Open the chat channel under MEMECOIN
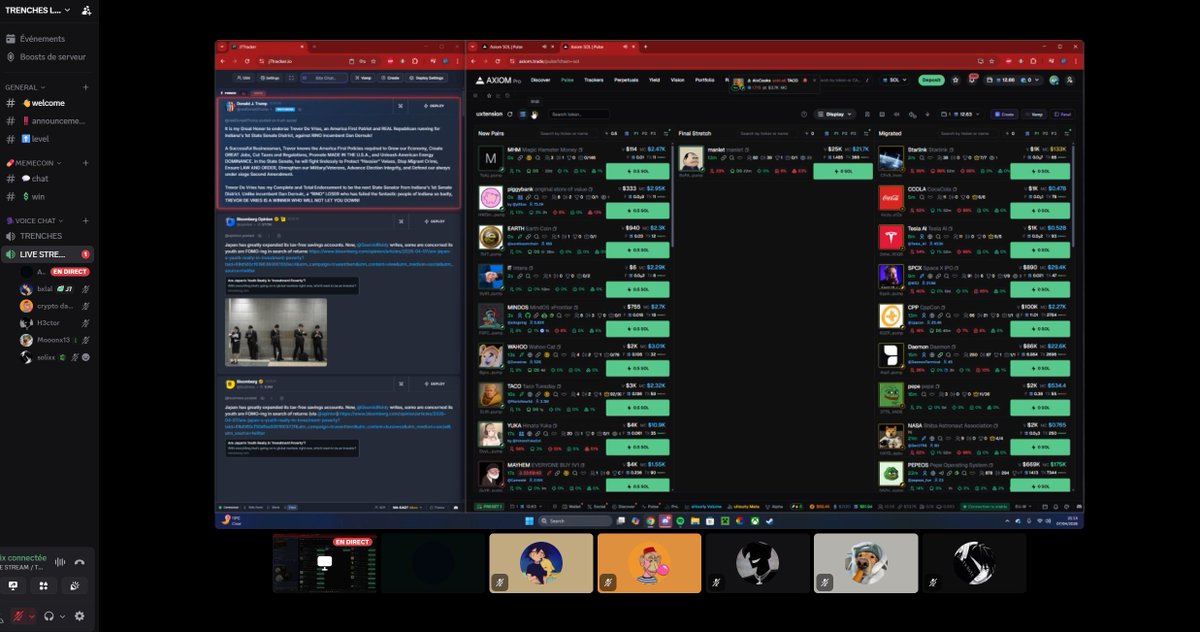The image size is (1200, 632). click(x=47, y=179)
